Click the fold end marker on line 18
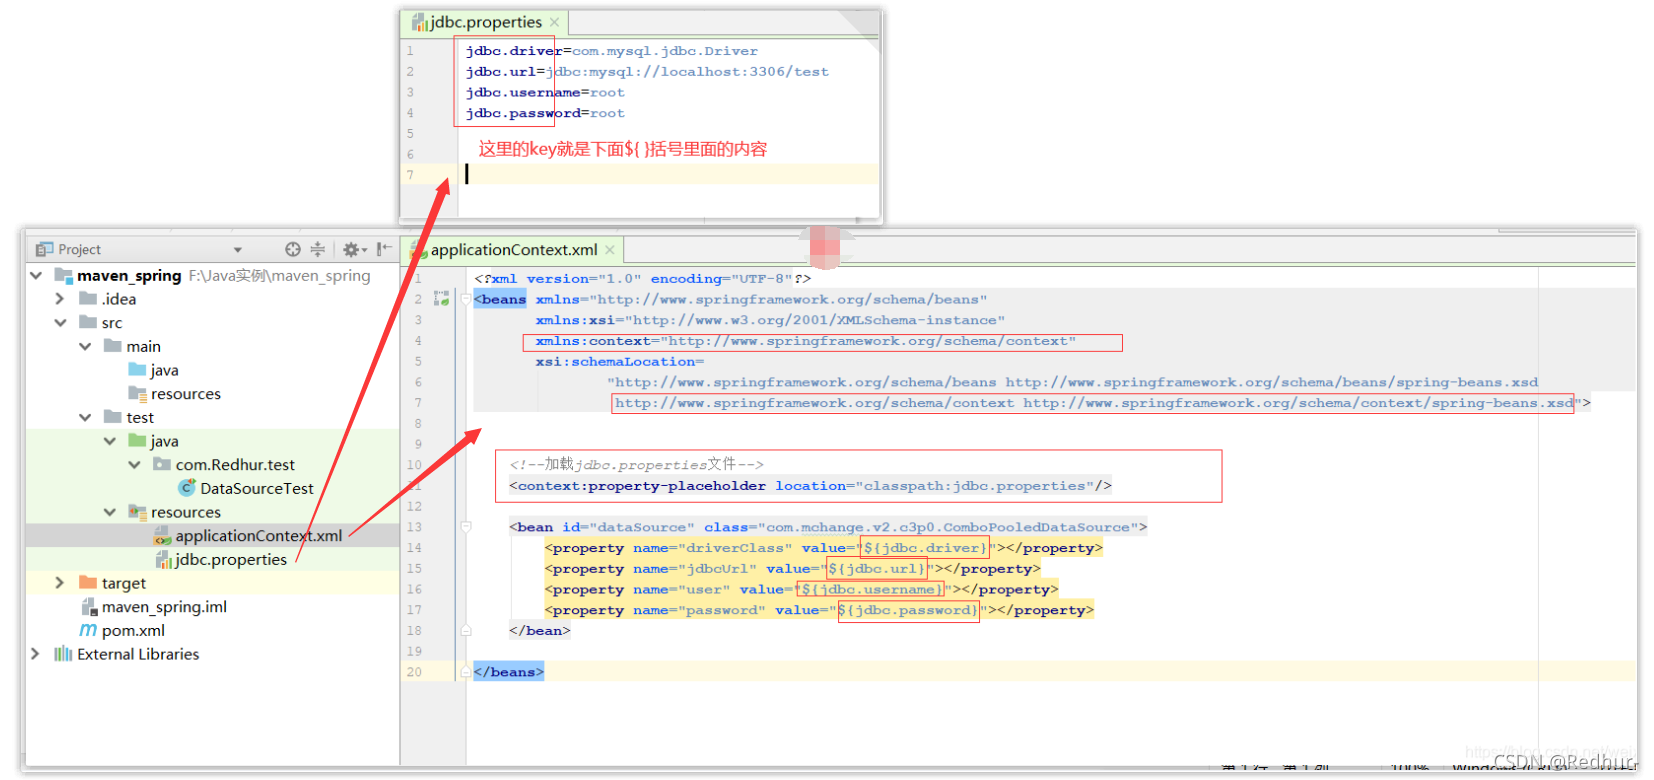Screen dimensions: 1654x780 [x=466, y=631]
